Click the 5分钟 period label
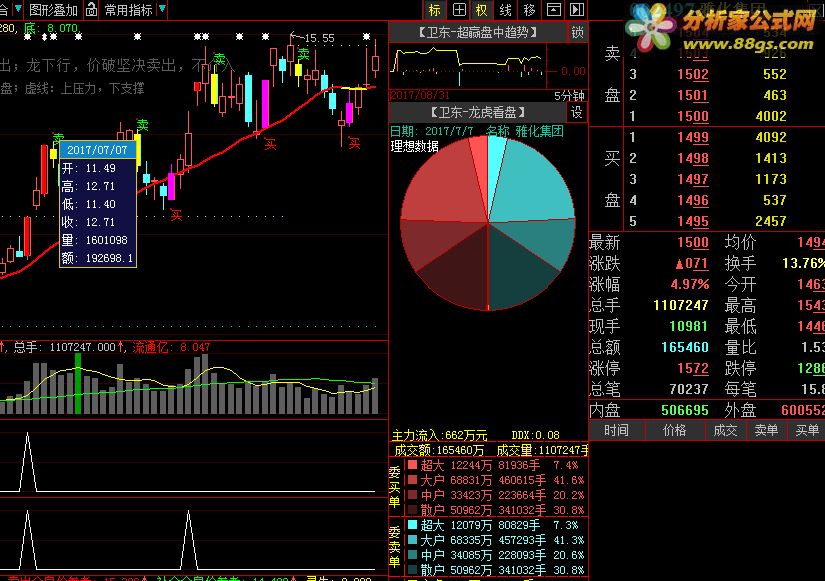 click(569, 96)
